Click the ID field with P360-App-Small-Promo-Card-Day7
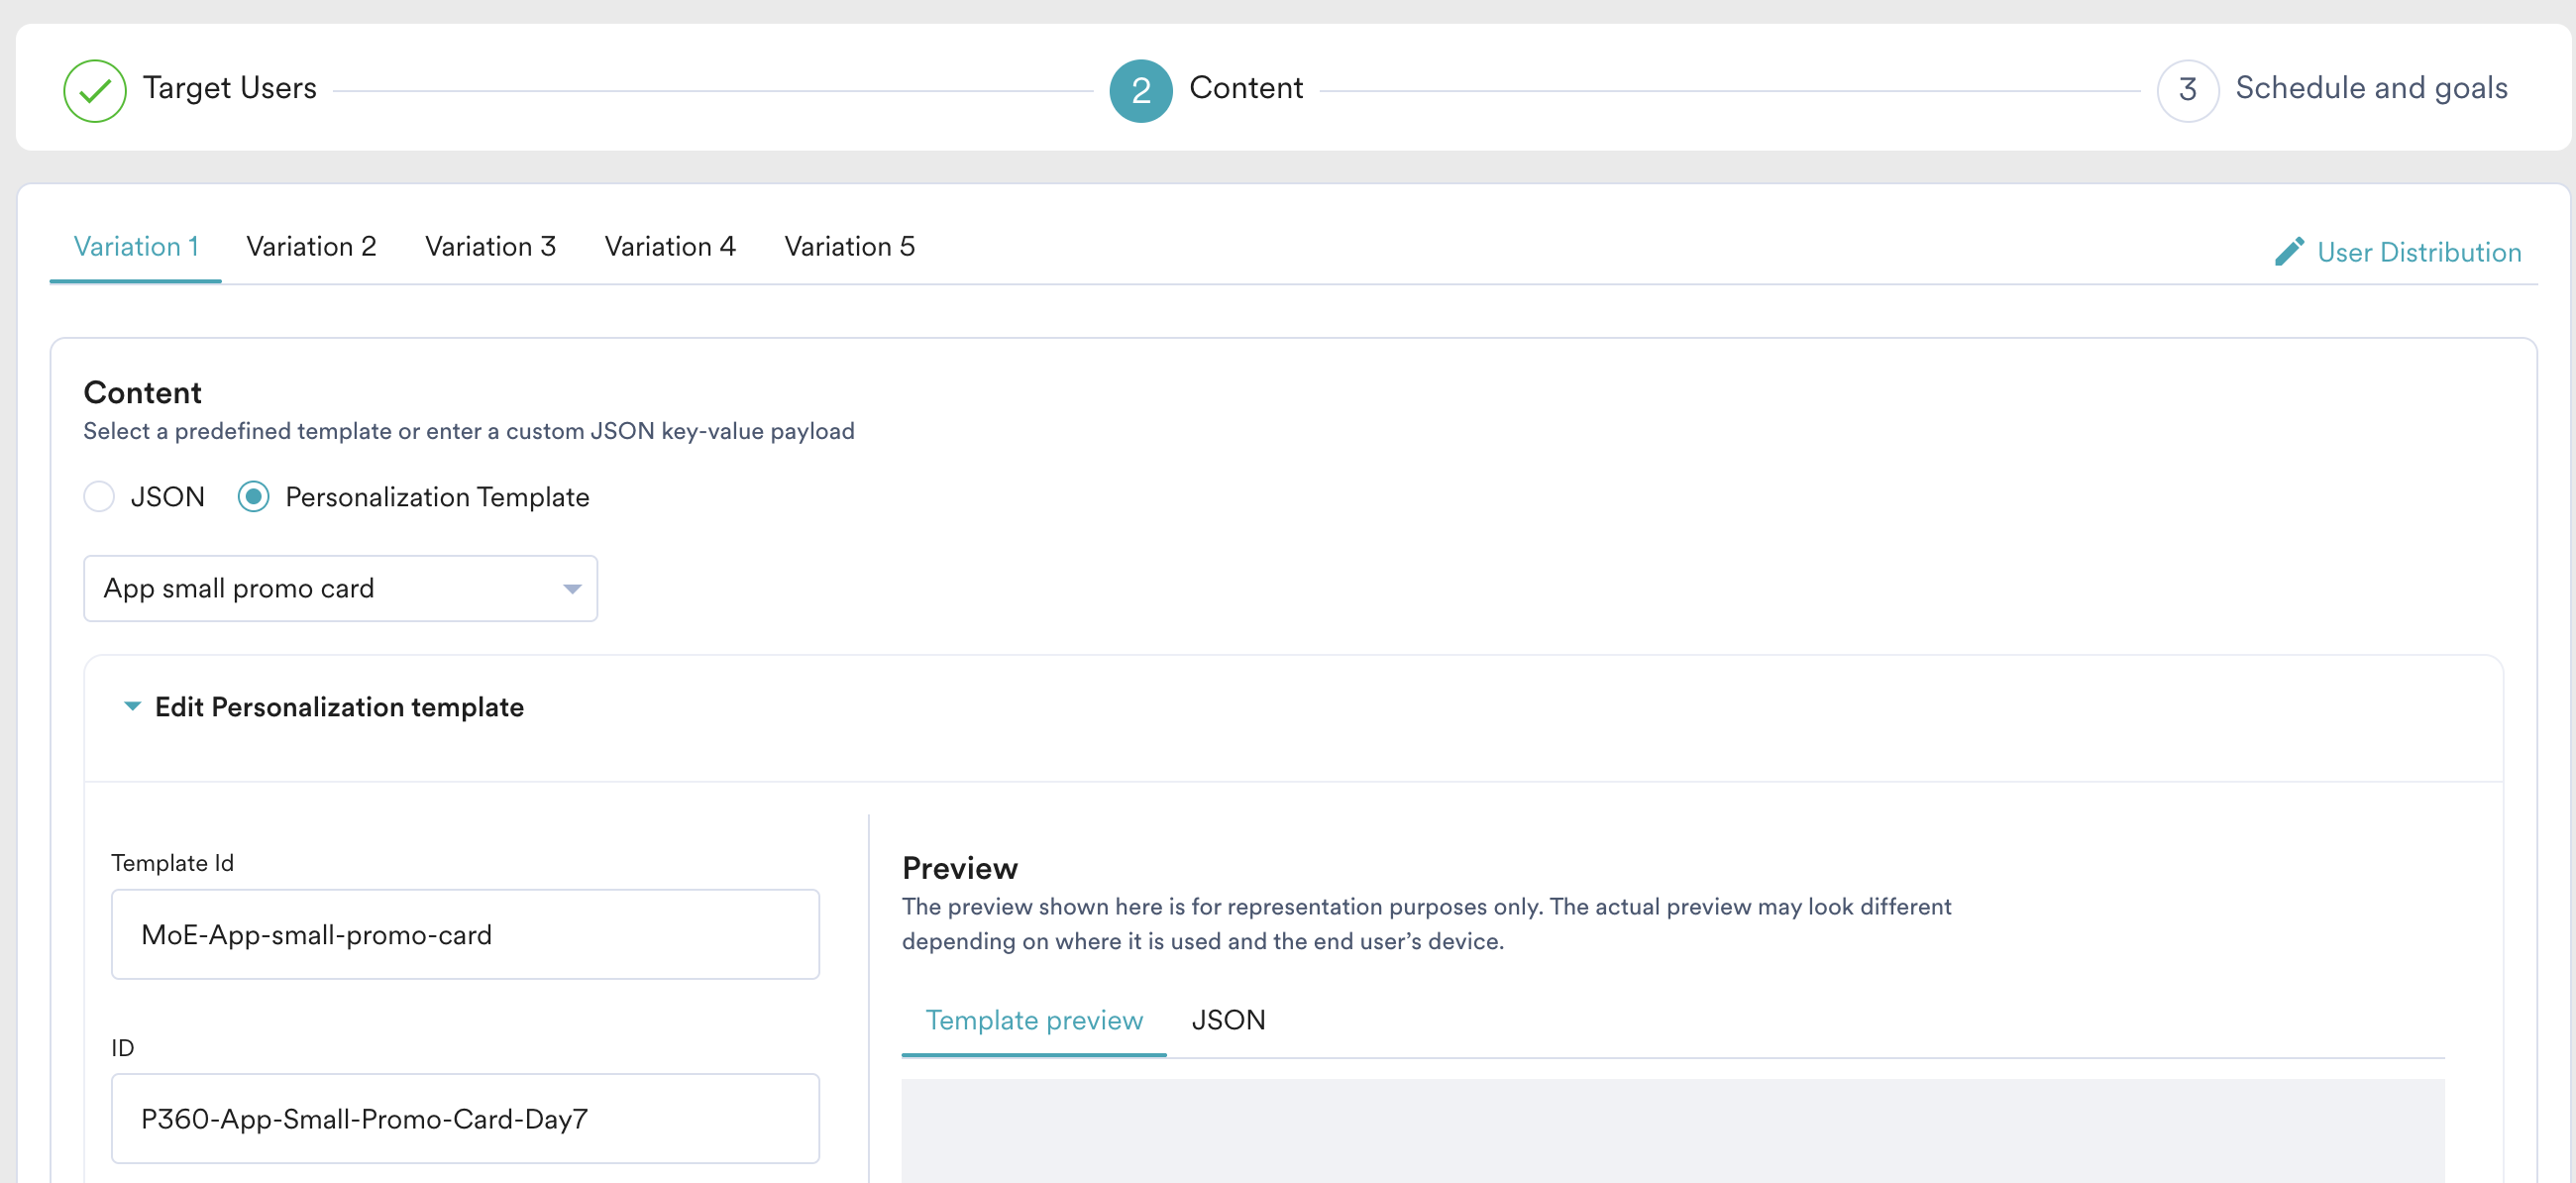The image size is (2576, 1183). pyautogui.click(x=465, y=1118)
